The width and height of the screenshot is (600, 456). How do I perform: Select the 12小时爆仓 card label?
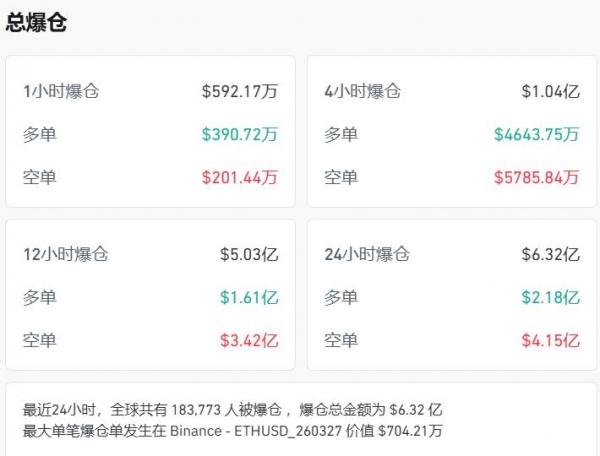[x=66, y=254]
